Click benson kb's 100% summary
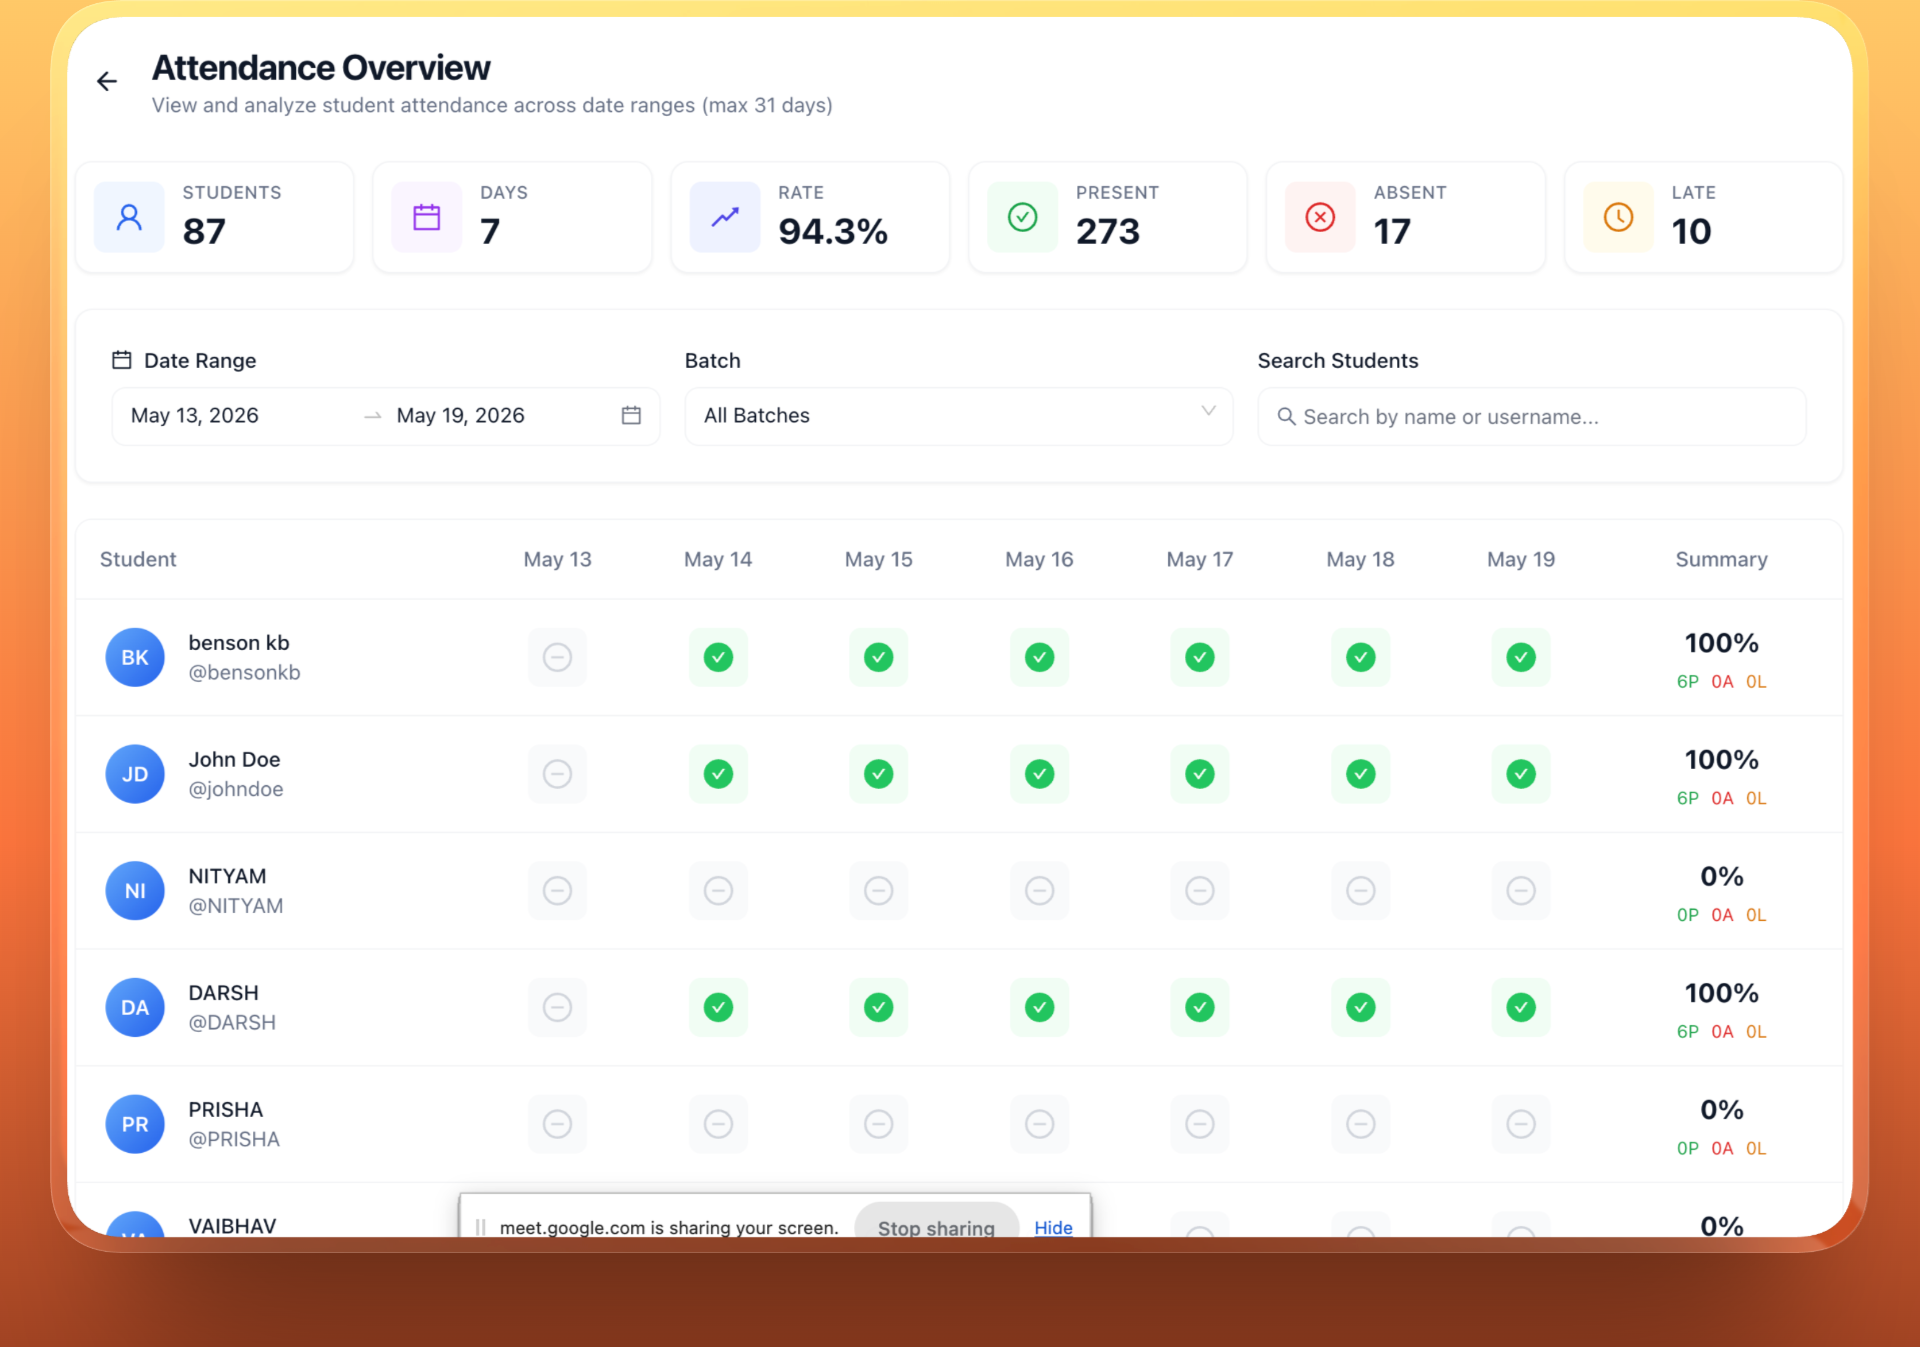Screen dimensions: 1920x1347 click(1721, 643)
